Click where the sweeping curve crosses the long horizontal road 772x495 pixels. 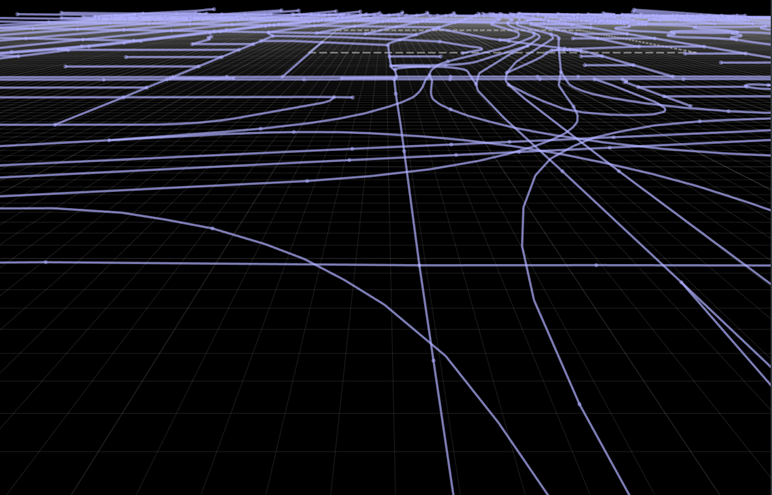coord(318,264)
